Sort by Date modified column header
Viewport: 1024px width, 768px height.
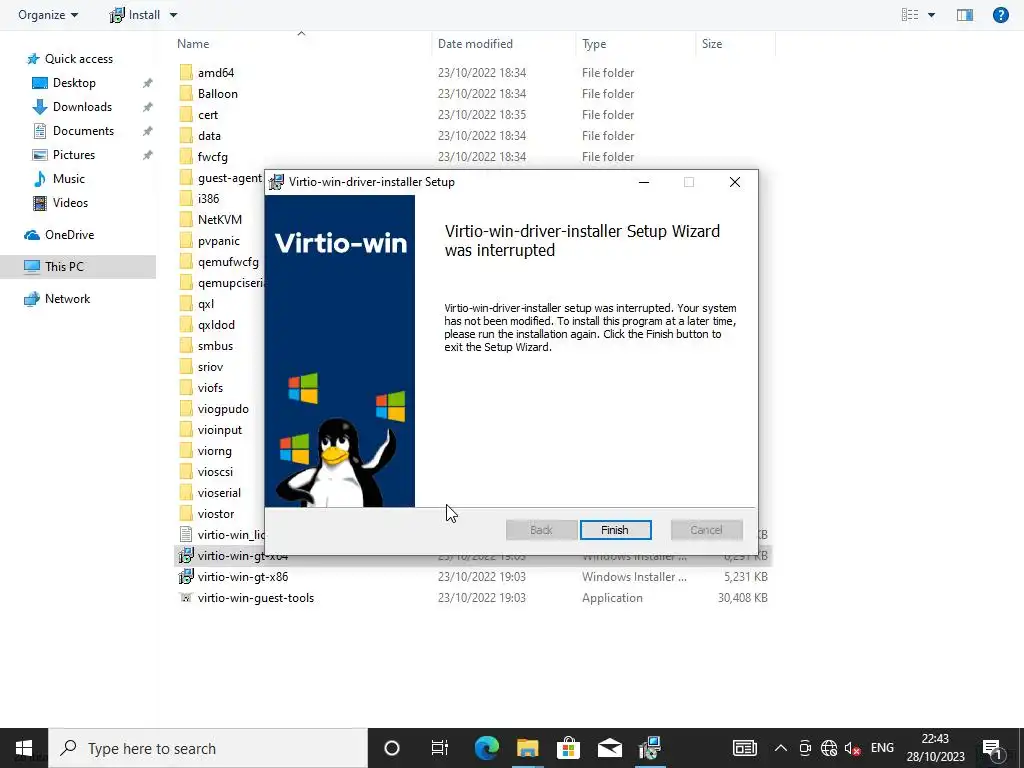pyautogui.click(x=475, y=44)
